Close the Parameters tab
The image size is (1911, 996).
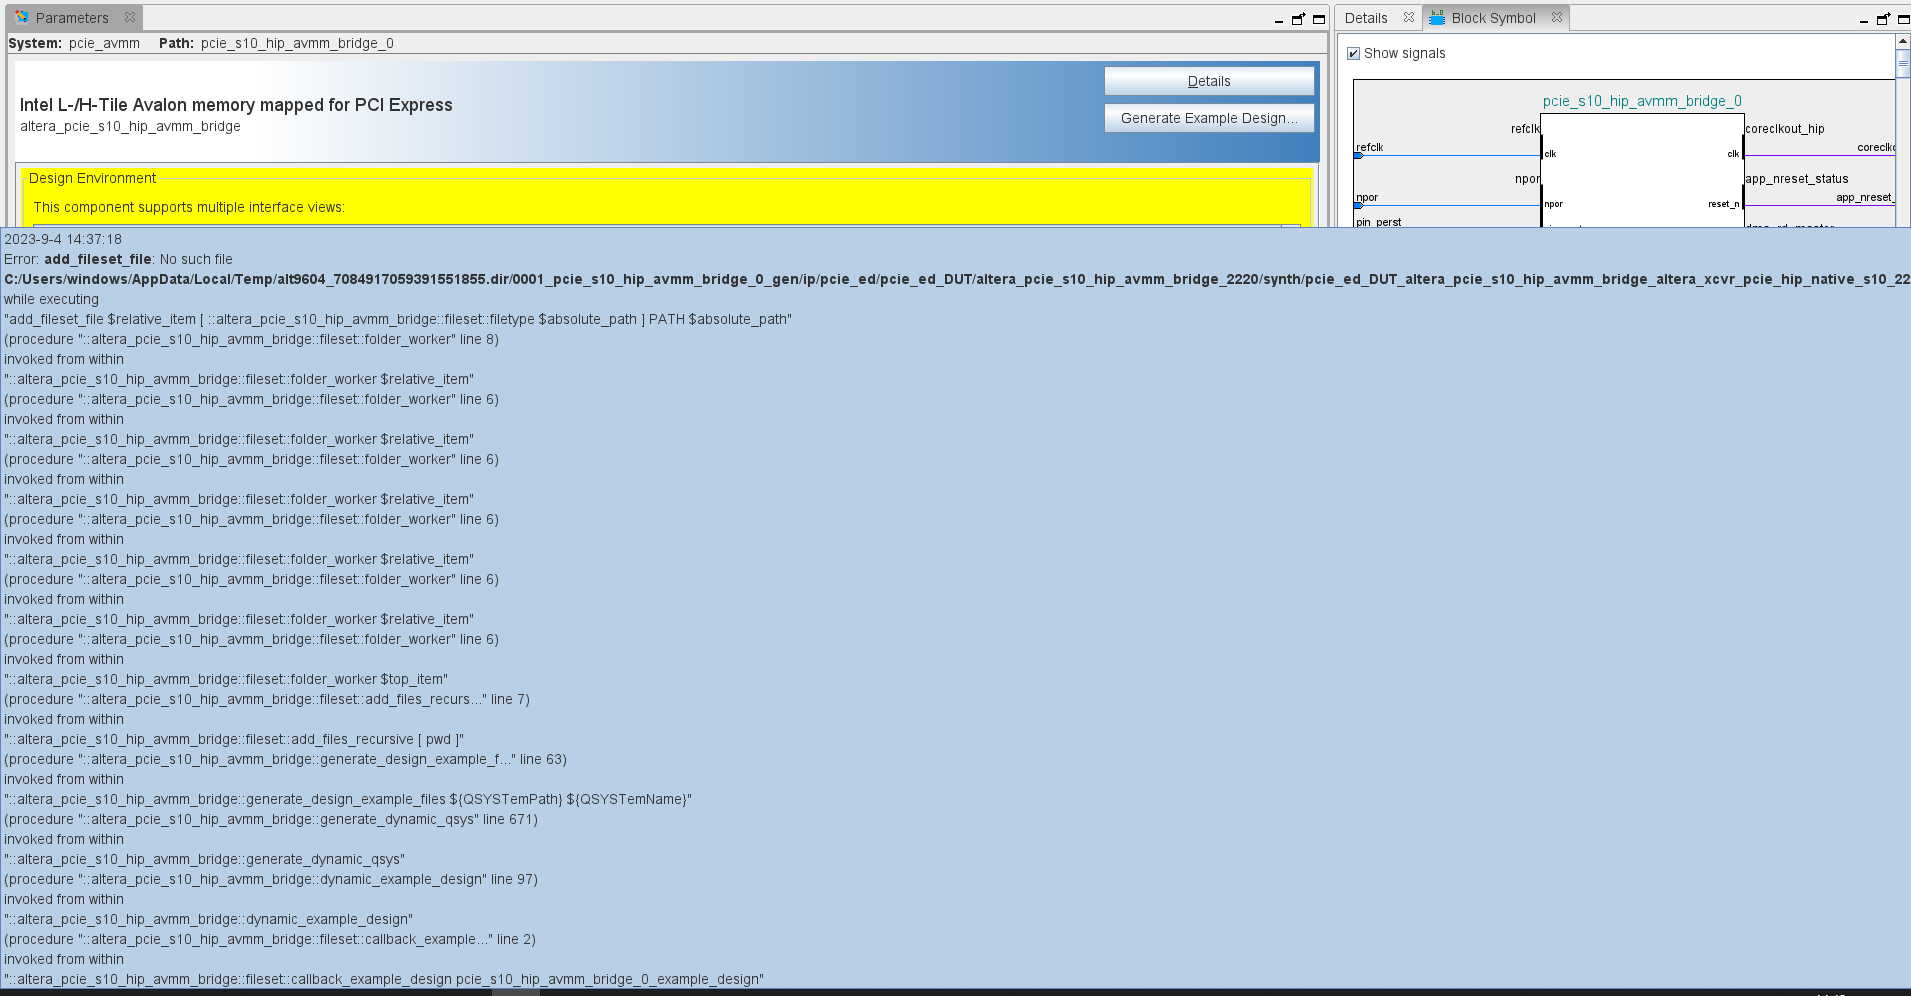pos(130,18)
